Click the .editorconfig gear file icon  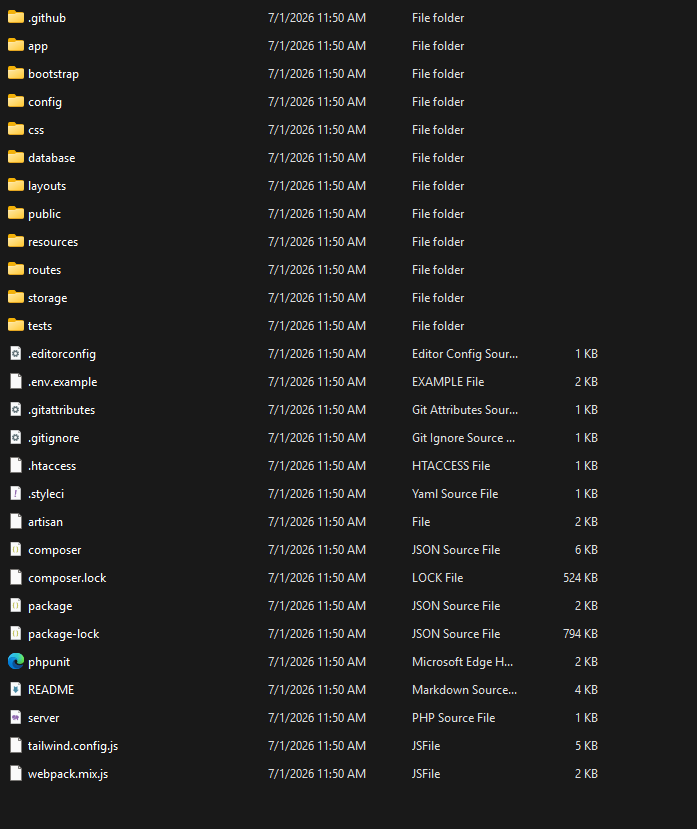coord(16,353)
